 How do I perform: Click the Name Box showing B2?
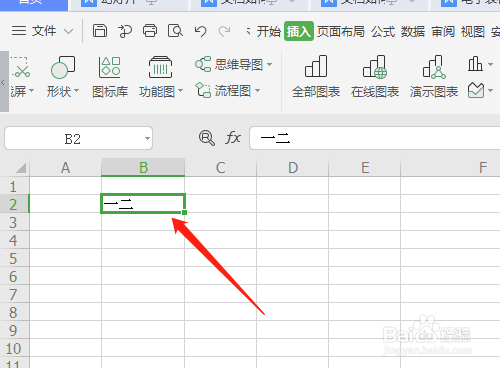pos(73,138)
